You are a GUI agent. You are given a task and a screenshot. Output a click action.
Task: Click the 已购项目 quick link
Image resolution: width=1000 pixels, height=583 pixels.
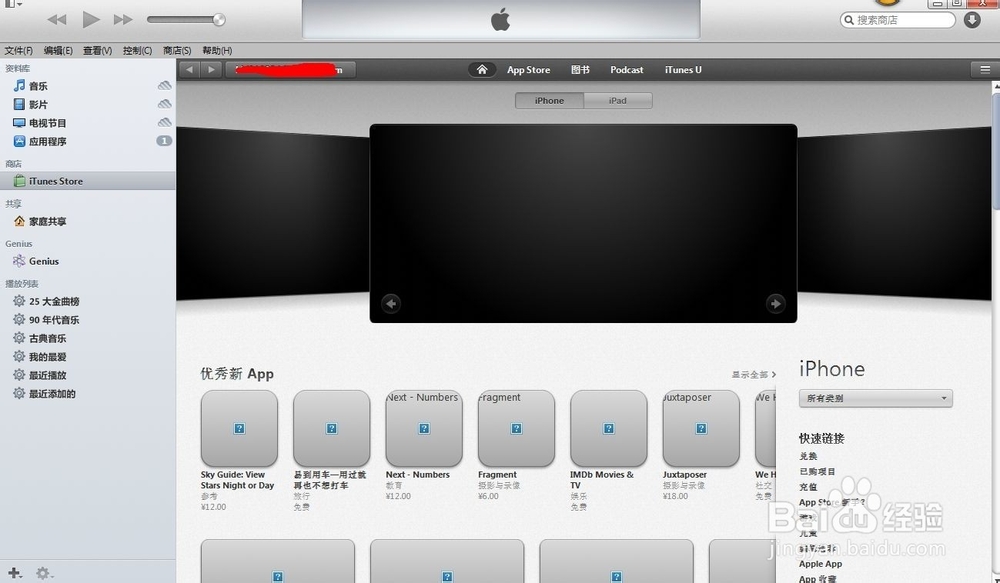coord(817,471)
